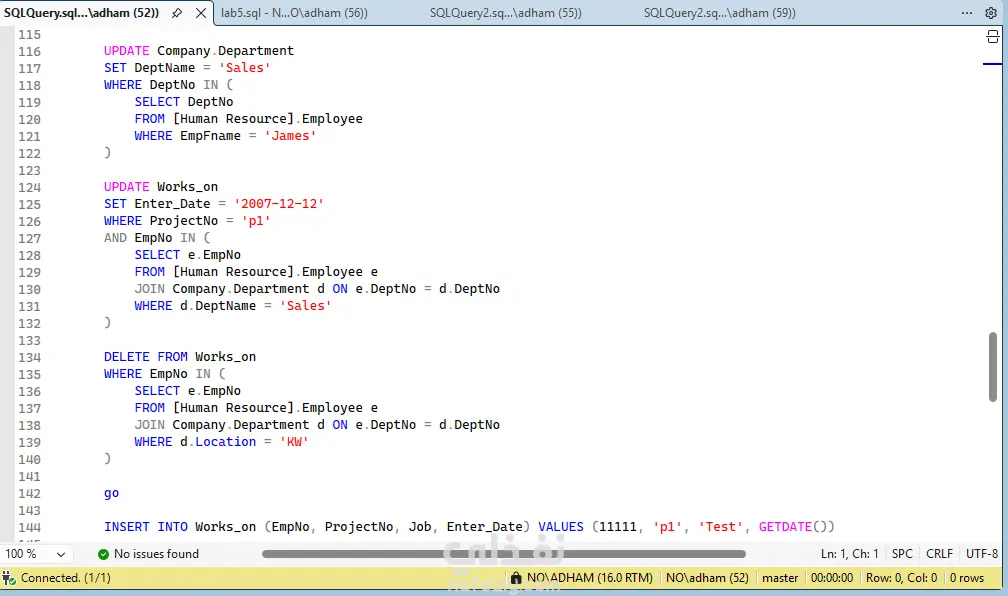Click the NO\adham (52) login entry
Image resolution: width=1008 pixels, height=596 pixels.
[707, 578]
